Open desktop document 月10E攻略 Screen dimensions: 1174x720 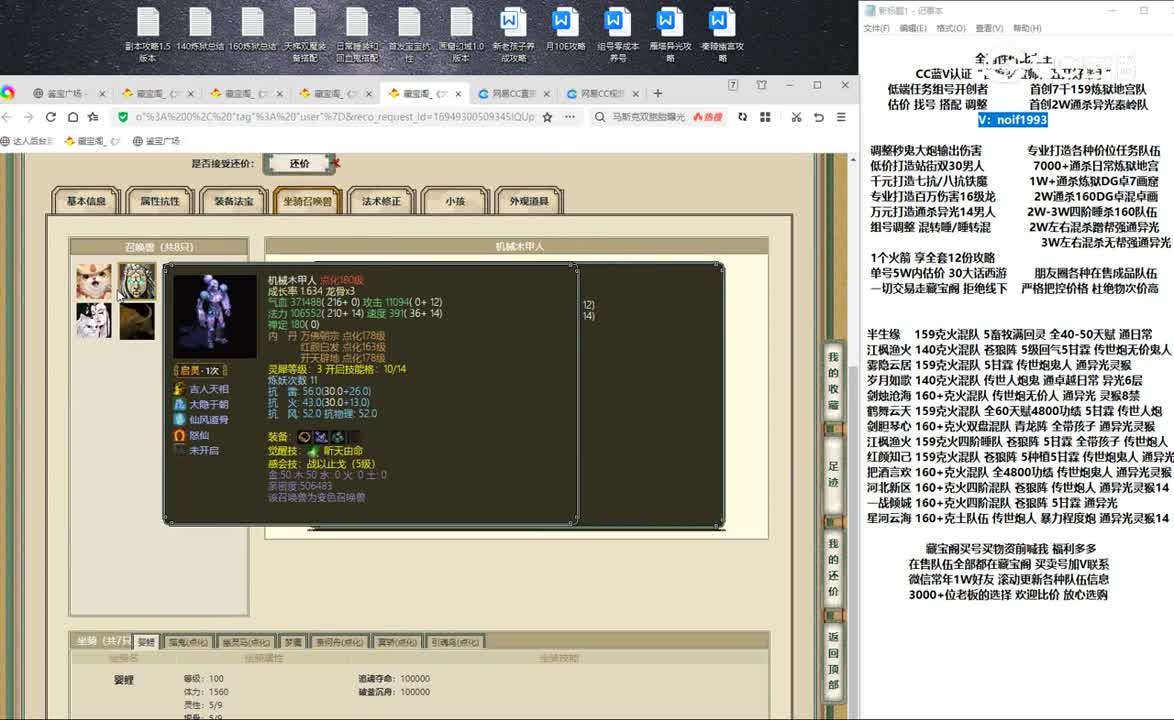[565, 30]
